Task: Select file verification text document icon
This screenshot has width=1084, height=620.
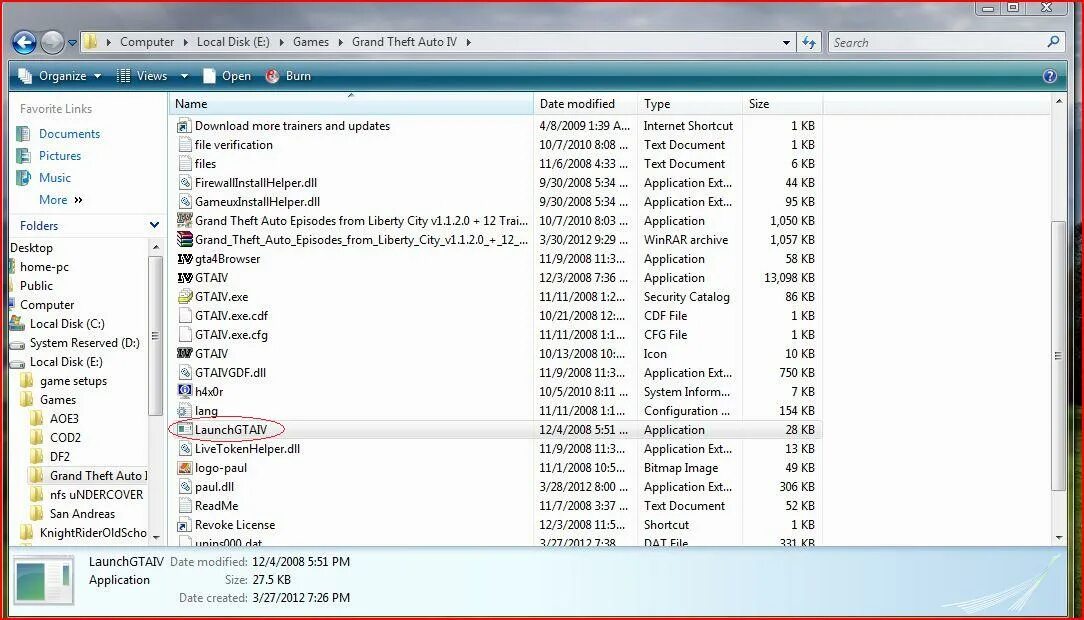Action: click(184, 145)
